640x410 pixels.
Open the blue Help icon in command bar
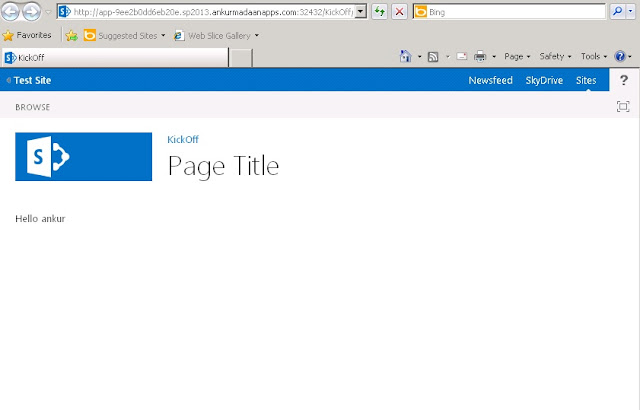click(620, 56)
